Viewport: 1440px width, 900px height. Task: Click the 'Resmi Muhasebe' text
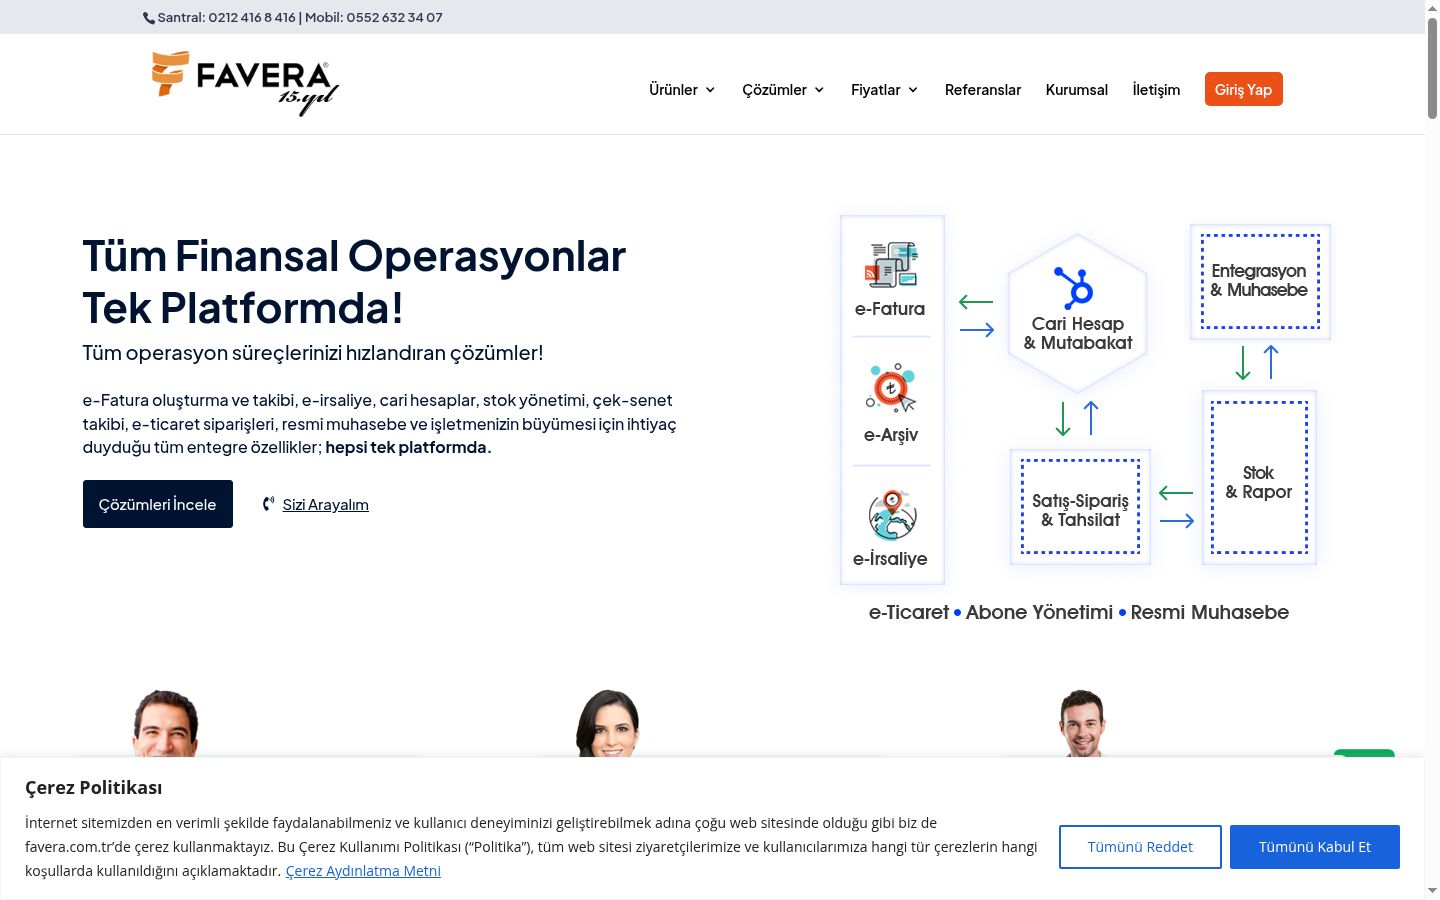[1210, 612]
